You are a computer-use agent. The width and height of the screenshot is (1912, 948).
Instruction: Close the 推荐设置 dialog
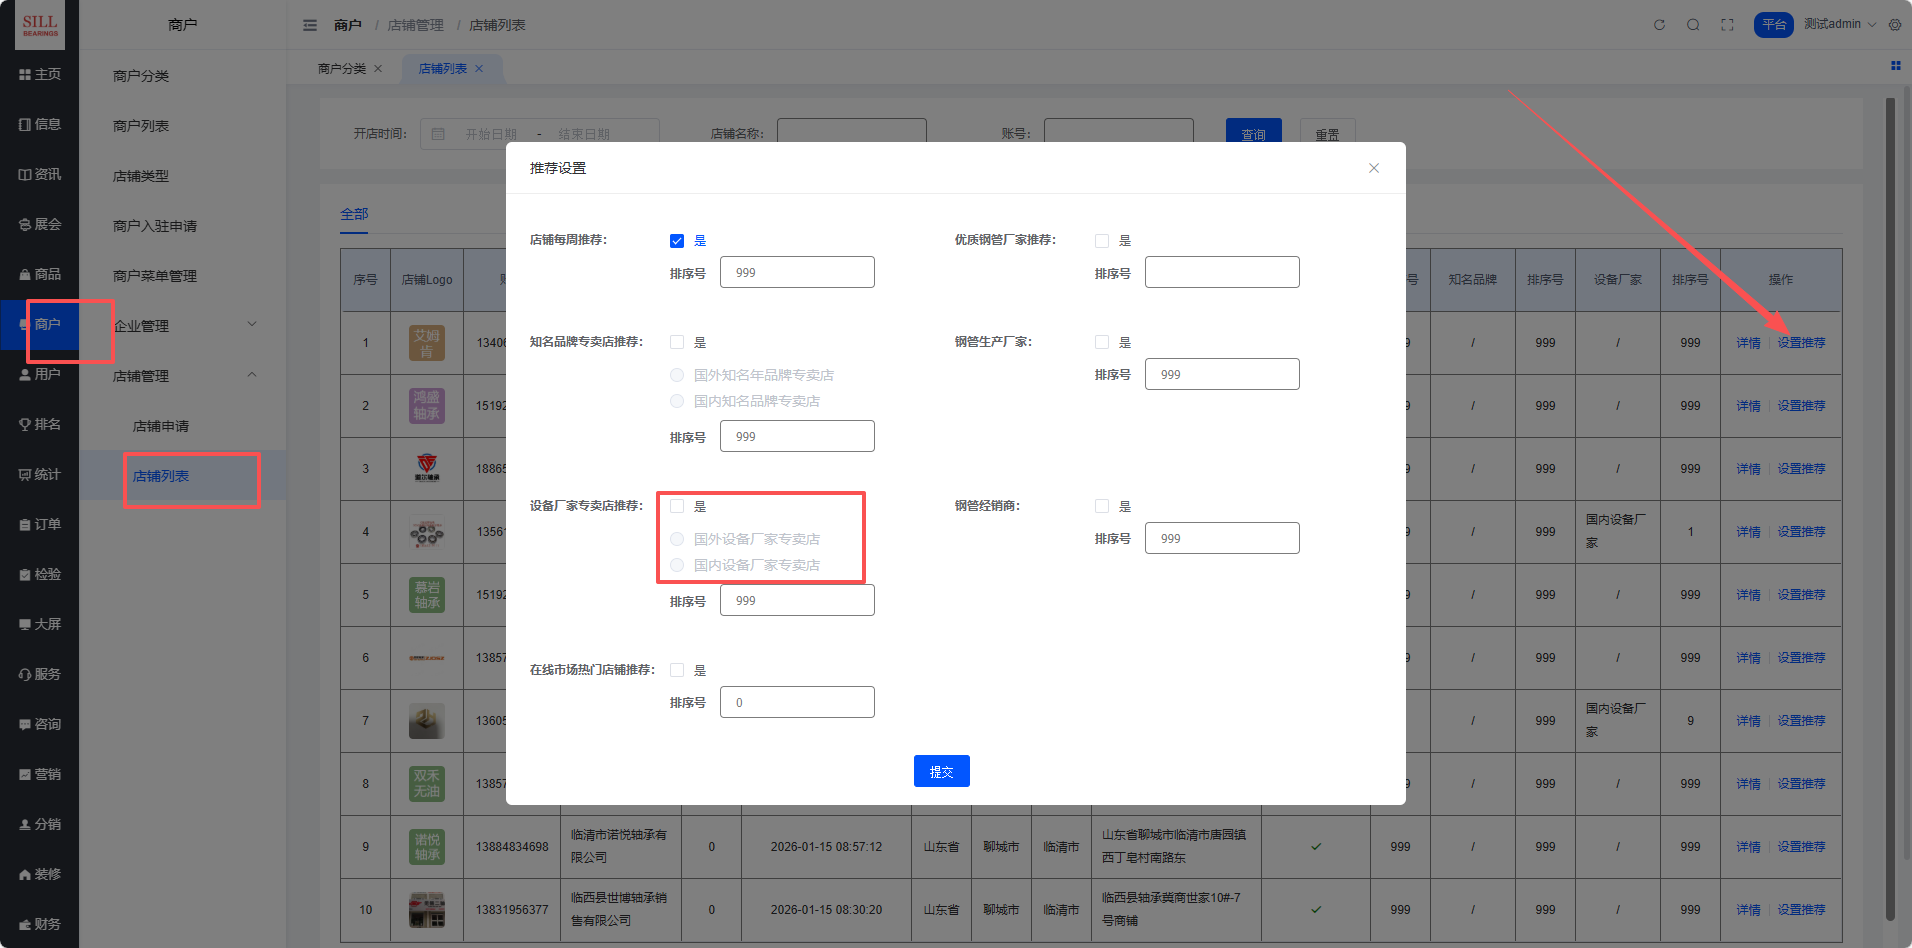click(x=1374, y=168)
